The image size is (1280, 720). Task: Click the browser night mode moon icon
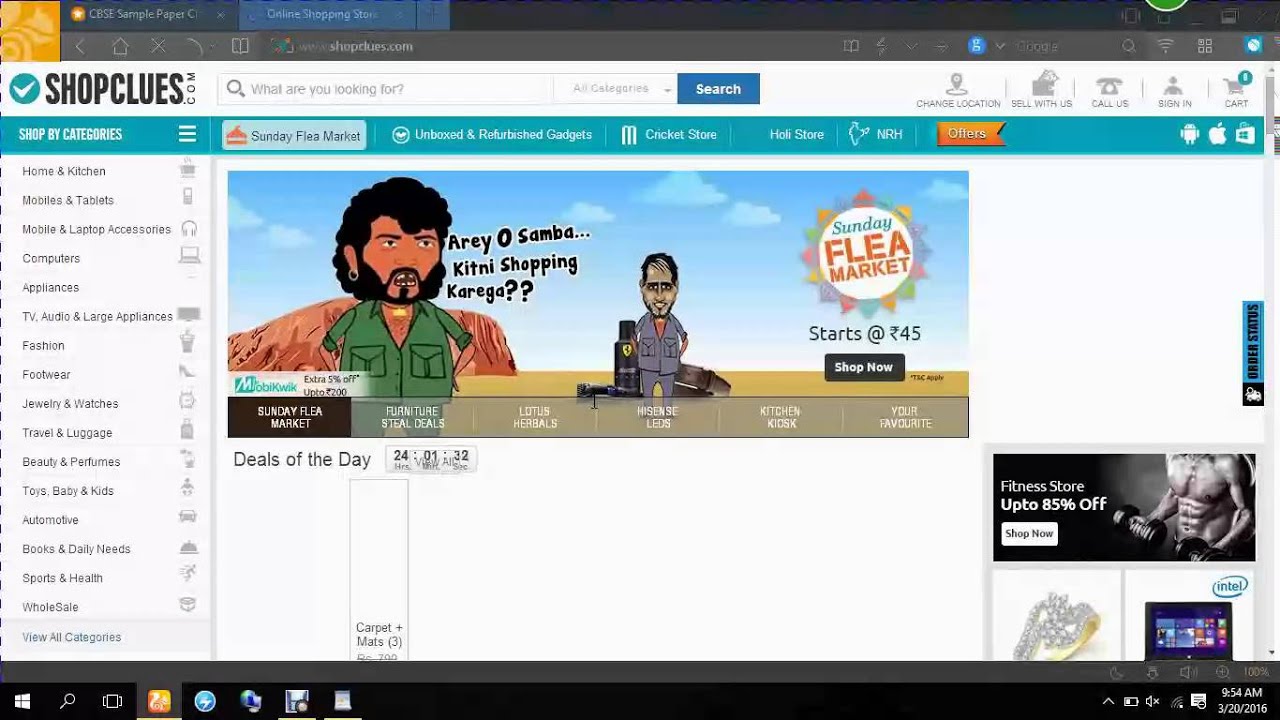click(x=1117, y=673)
